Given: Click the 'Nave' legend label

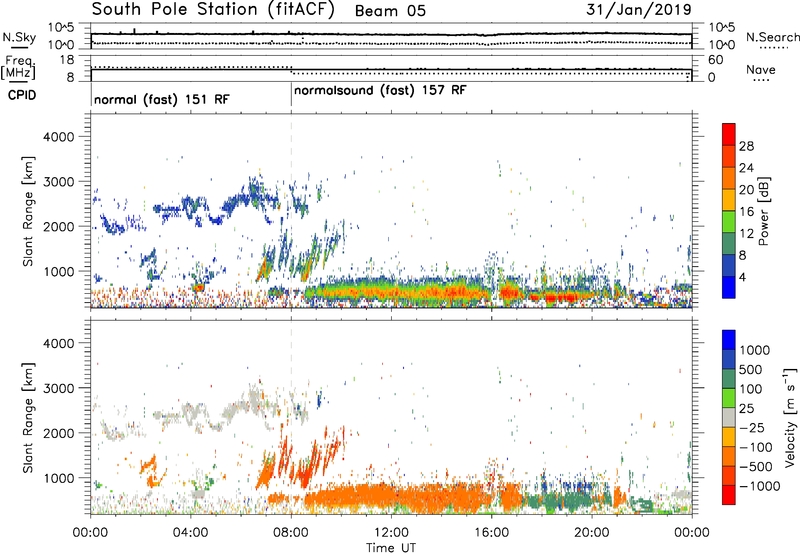Looking at the screenshot, I should coord(760,69).
